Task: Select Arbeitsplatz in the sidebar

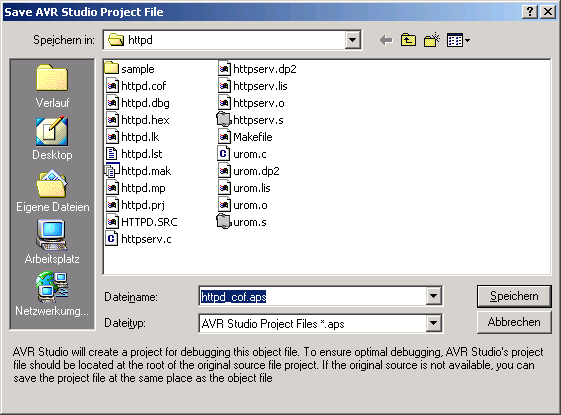Action: (52, 242)
